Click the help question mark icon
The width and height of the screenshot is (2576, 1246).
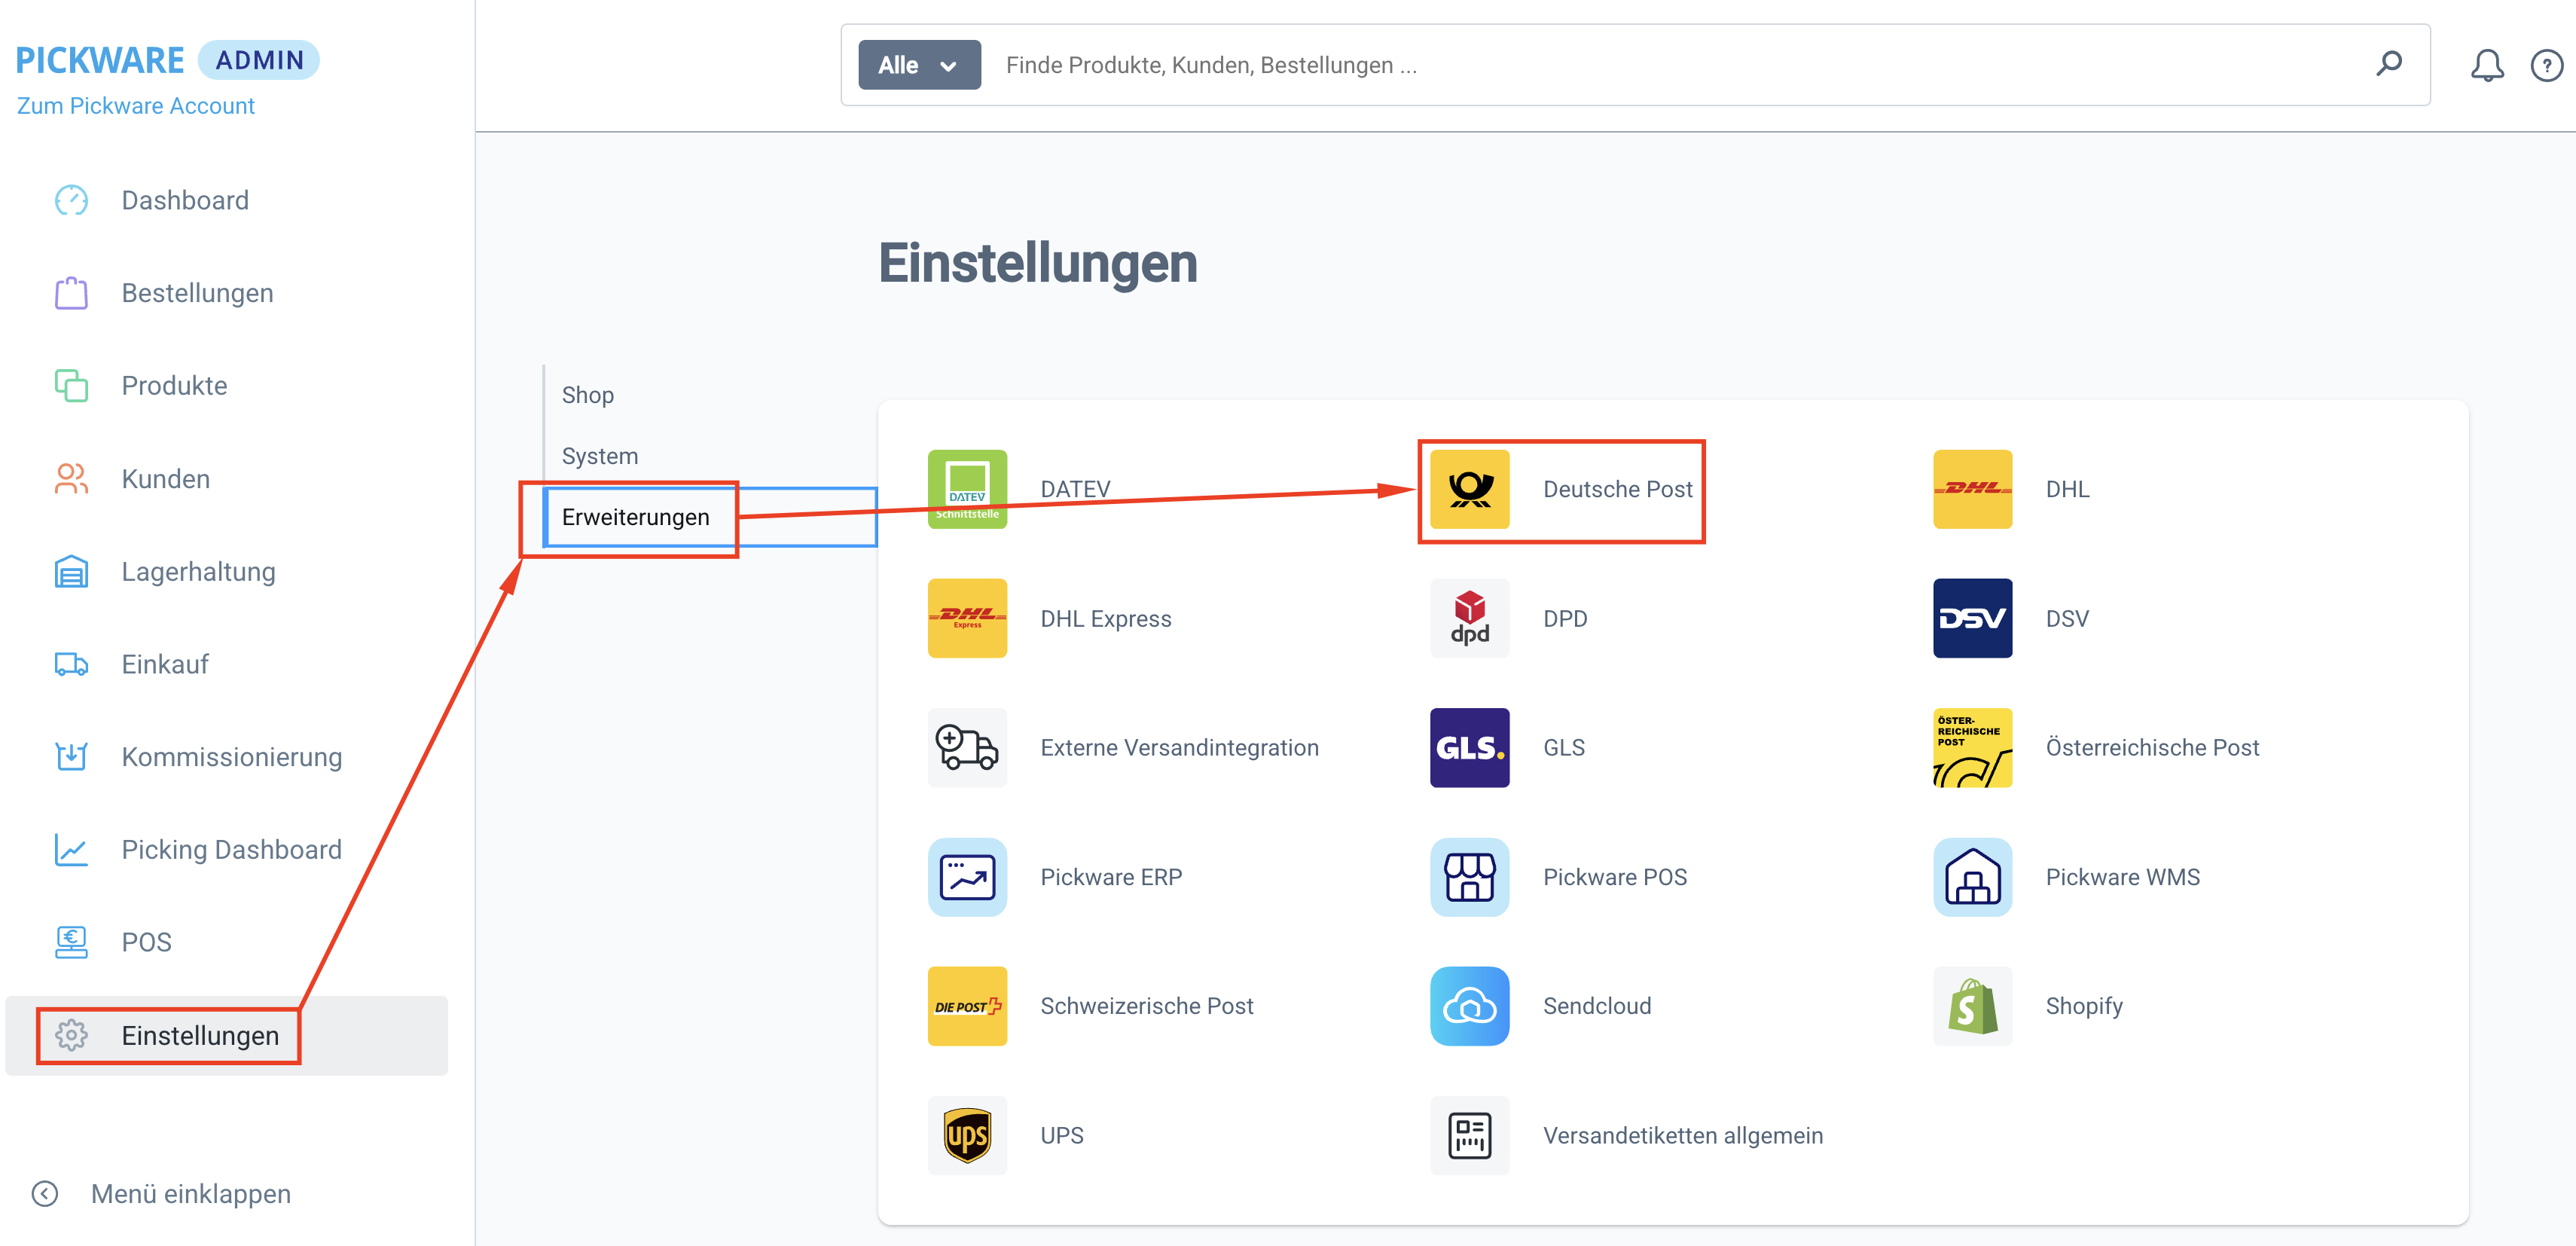[2545, 66]
